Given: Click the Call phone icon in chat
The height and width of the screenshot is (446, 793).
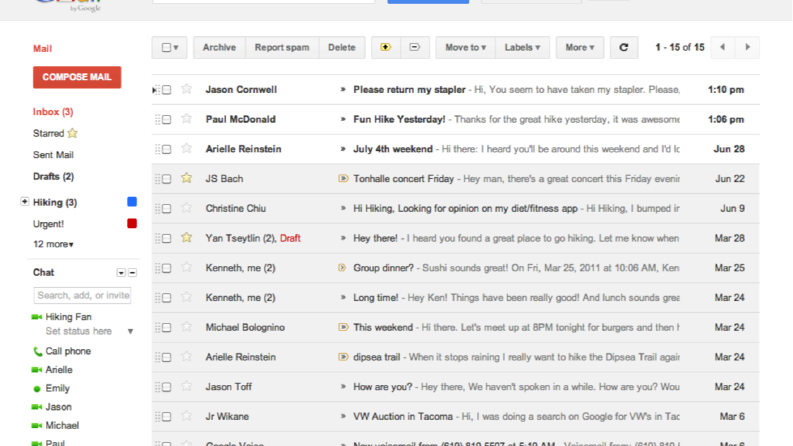Looking at the screenshot, I should coord(37,351).
